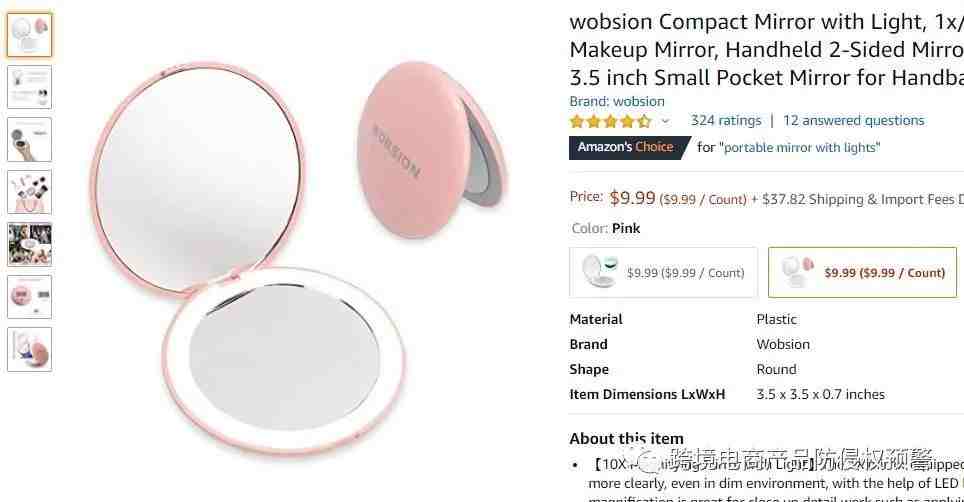Expand the ratings dropdown arrow beside stars
Viewport: 964px width, 502px height.
pos(665,121)
